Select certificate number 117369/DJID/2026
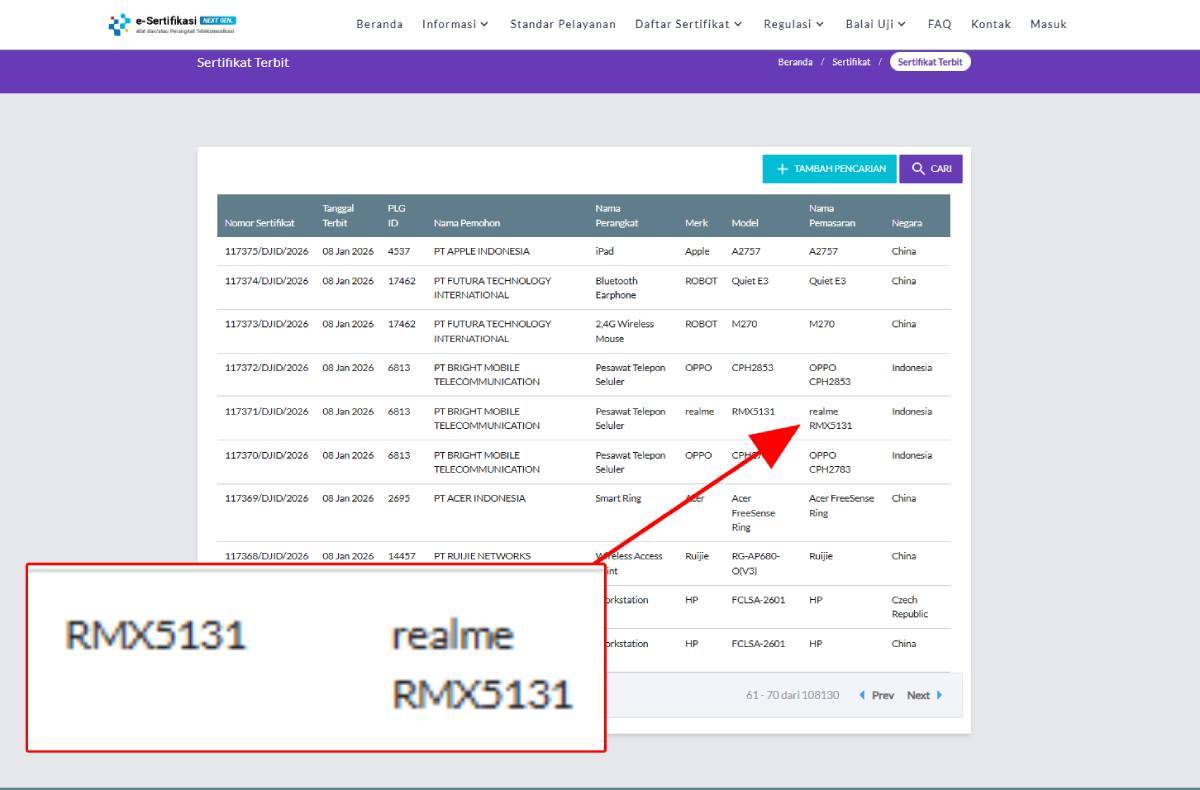The width and height of the screenshot is (1200, 790). (x=267, y=498)
